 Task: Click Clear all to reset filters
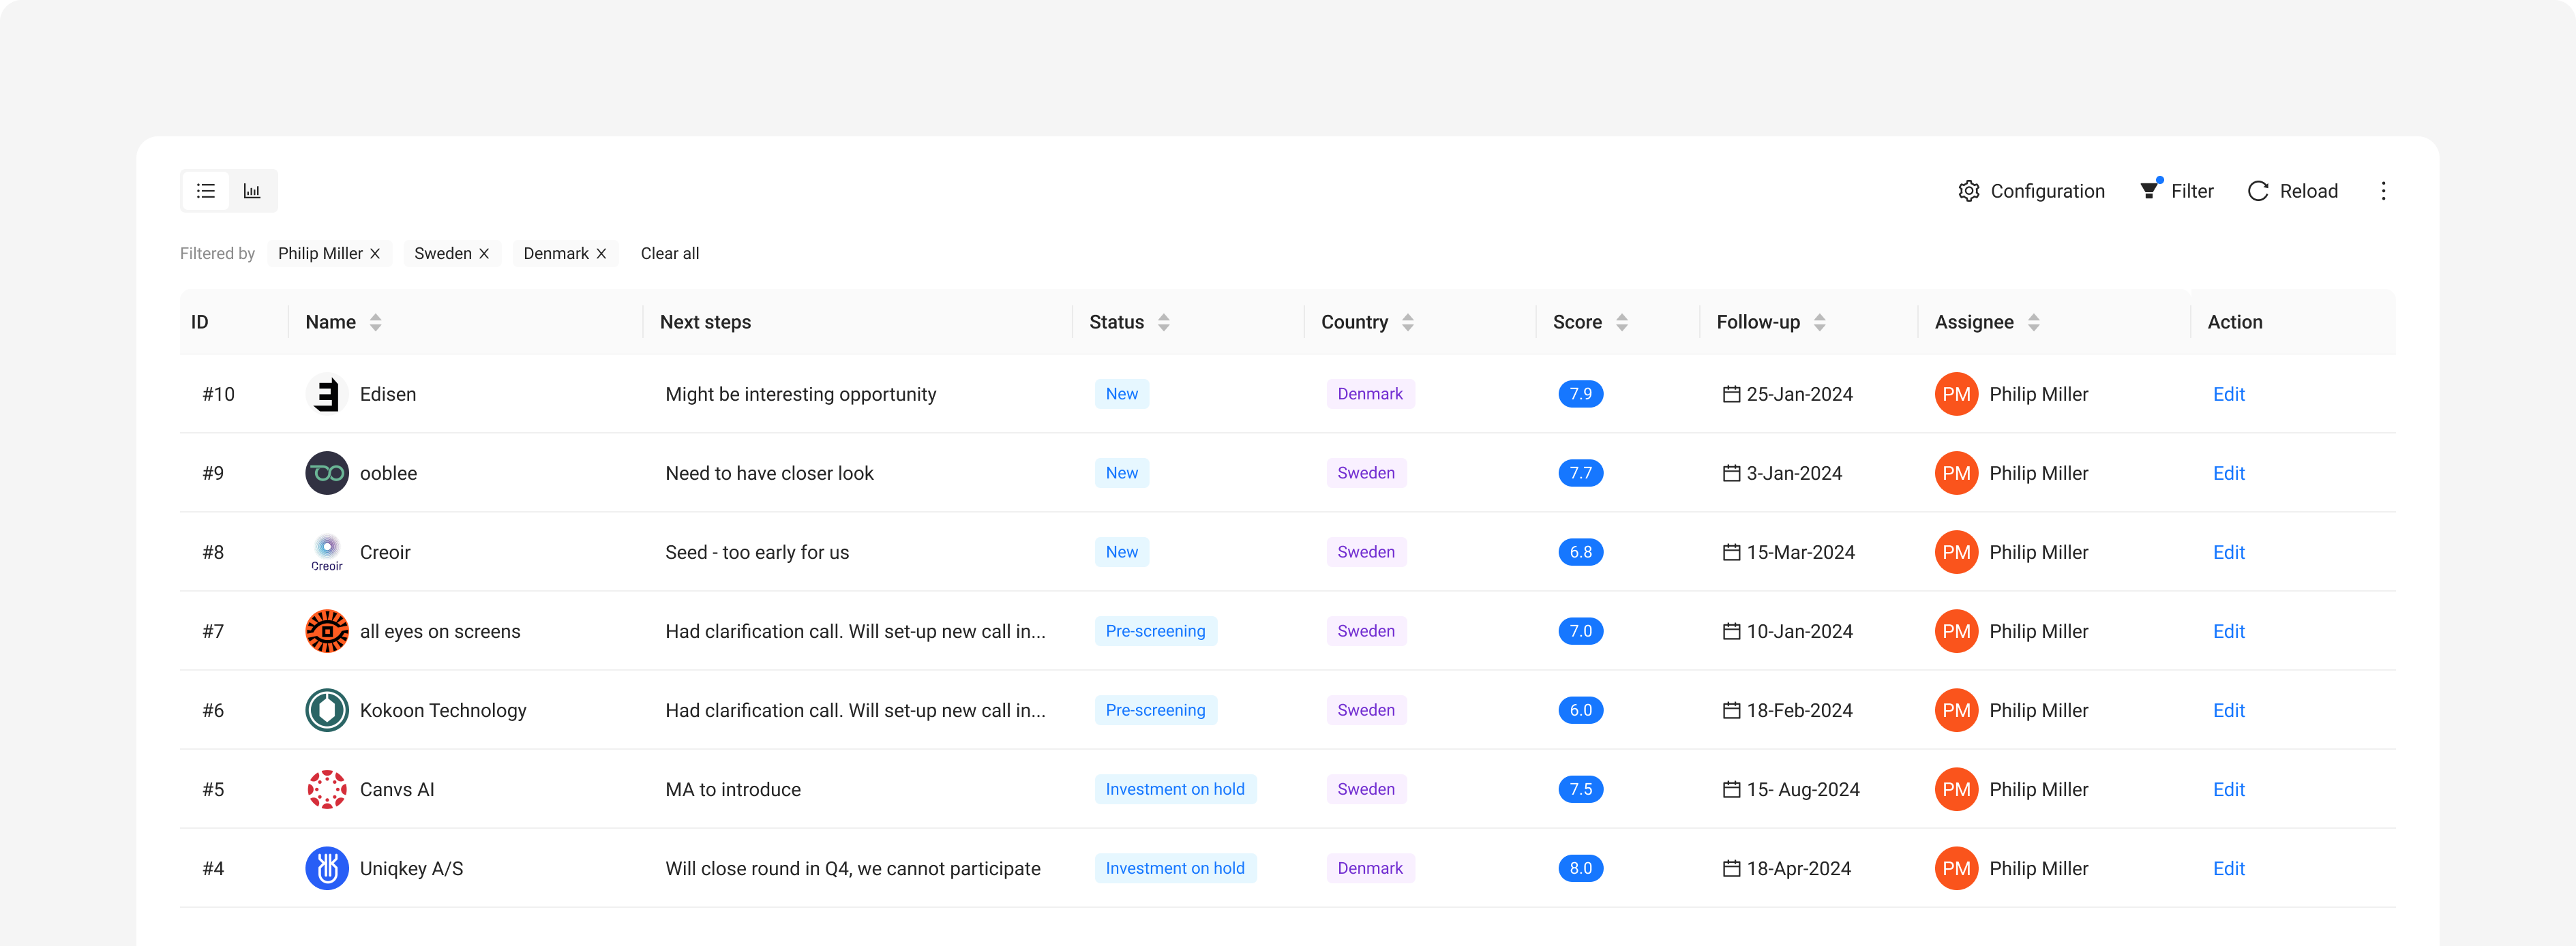tap(669, 253)
